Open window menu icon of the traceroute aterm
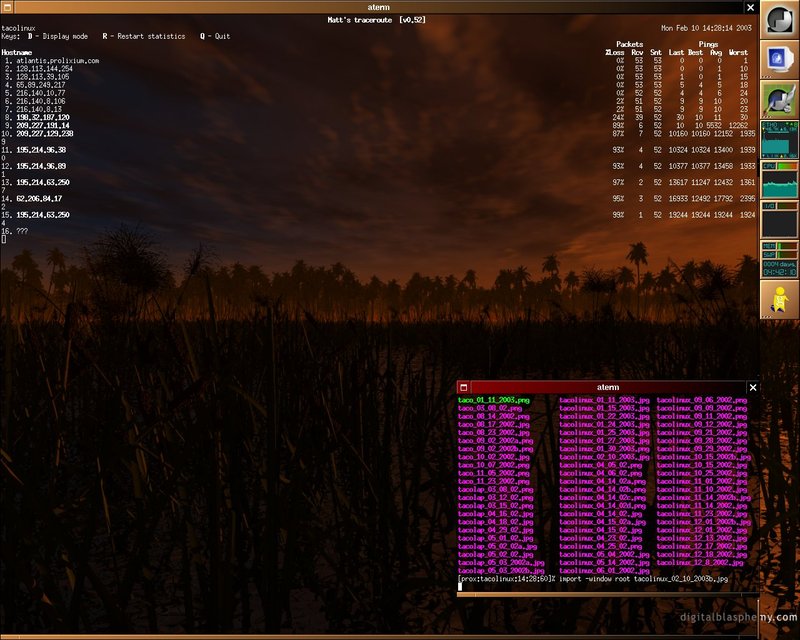The image size is (800, 640). pos(7,7)
